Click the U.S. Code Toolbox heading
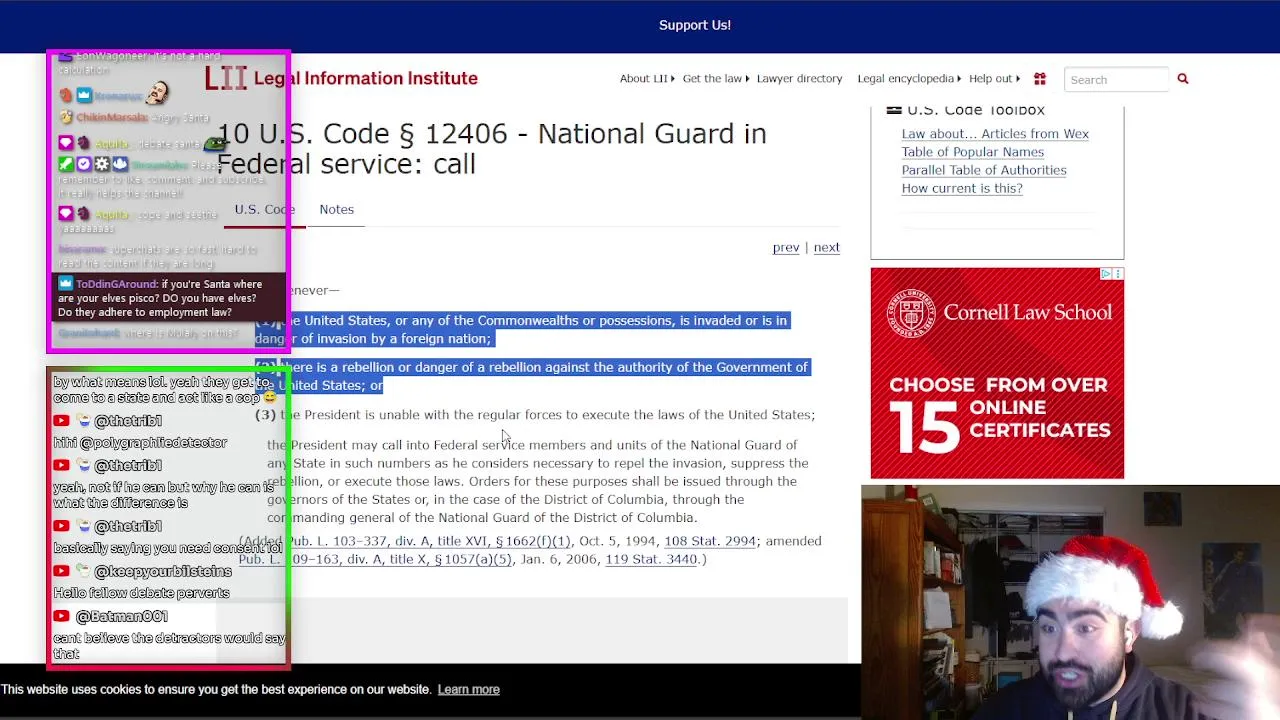 click(975, 110)
